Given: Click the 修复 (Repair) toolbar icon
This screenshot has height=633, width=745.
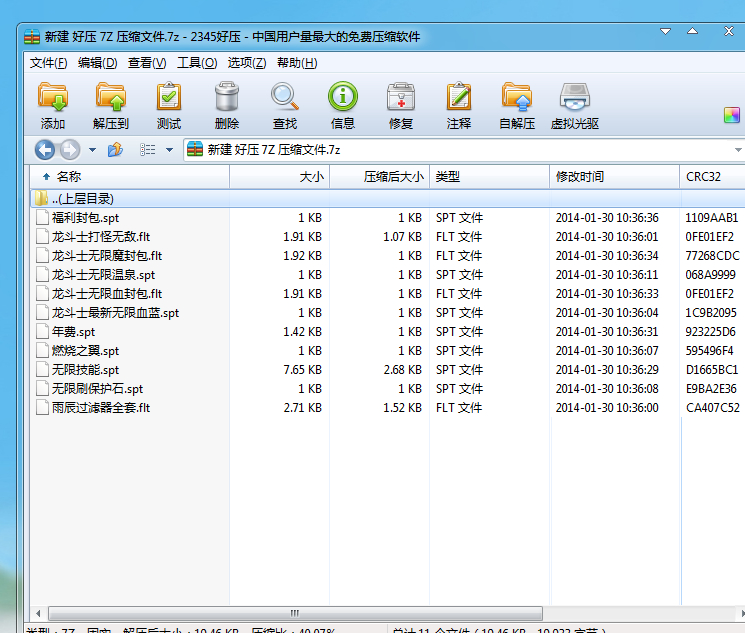Looking at the screenshot, I should point(401,106).
